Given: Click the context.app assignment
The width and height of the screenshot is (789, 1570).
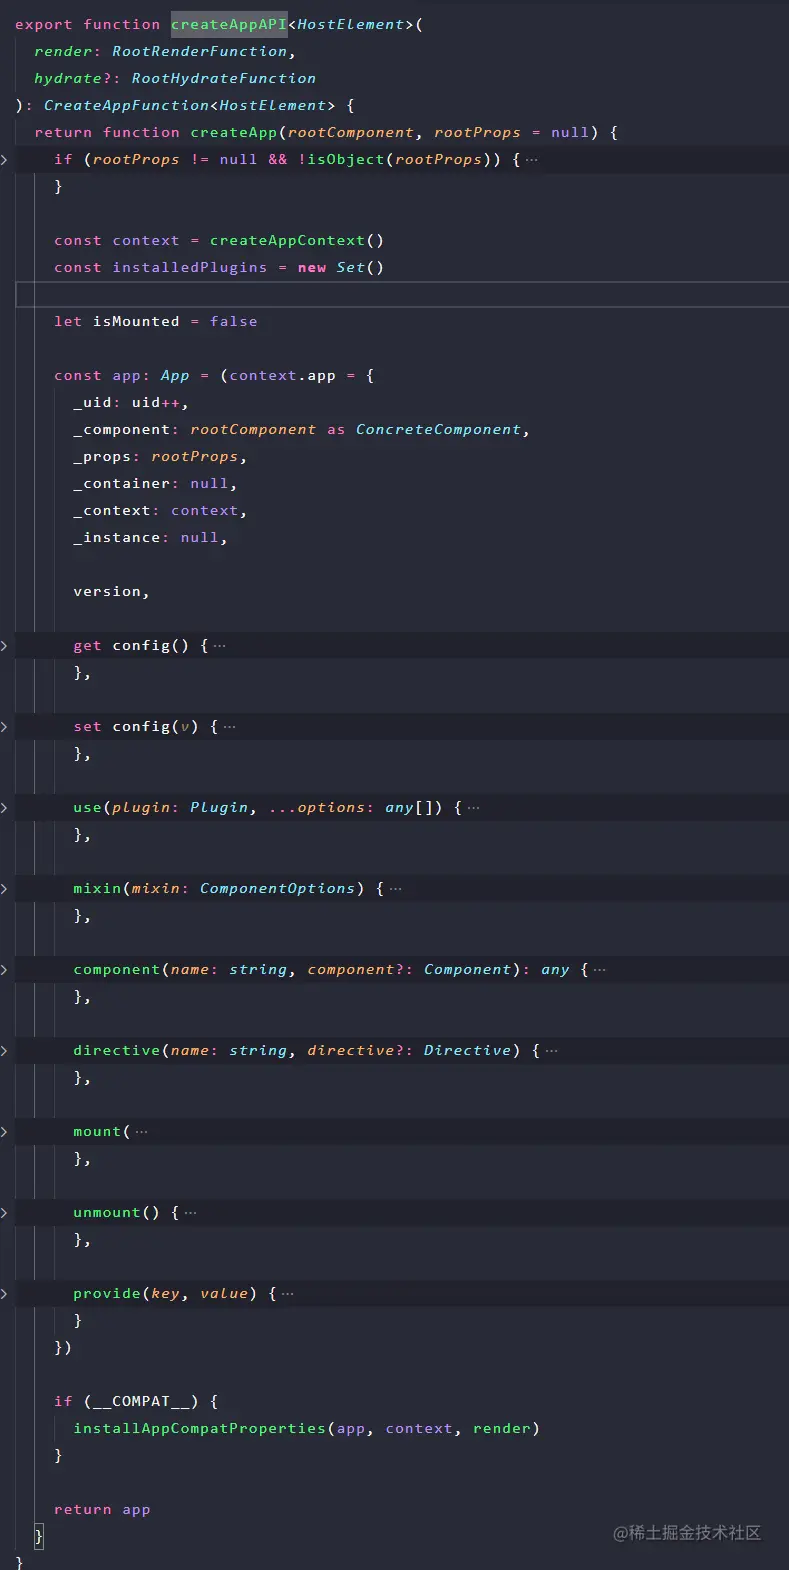Looking at the screenshot, I should point(283,375).
